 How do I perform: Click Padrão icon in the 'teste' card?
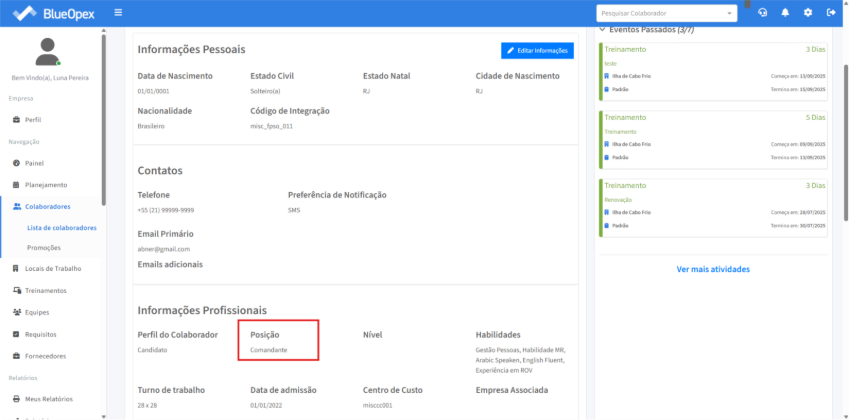click(x=606, y=89)
